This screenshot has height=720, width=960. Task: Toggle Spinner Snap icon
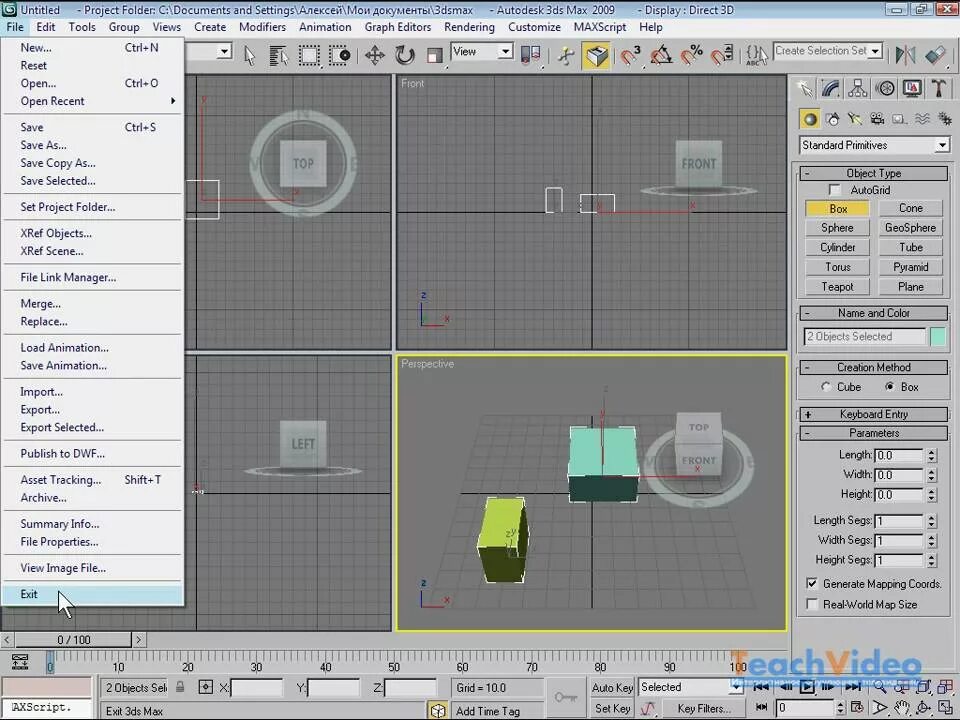point(722,56)
